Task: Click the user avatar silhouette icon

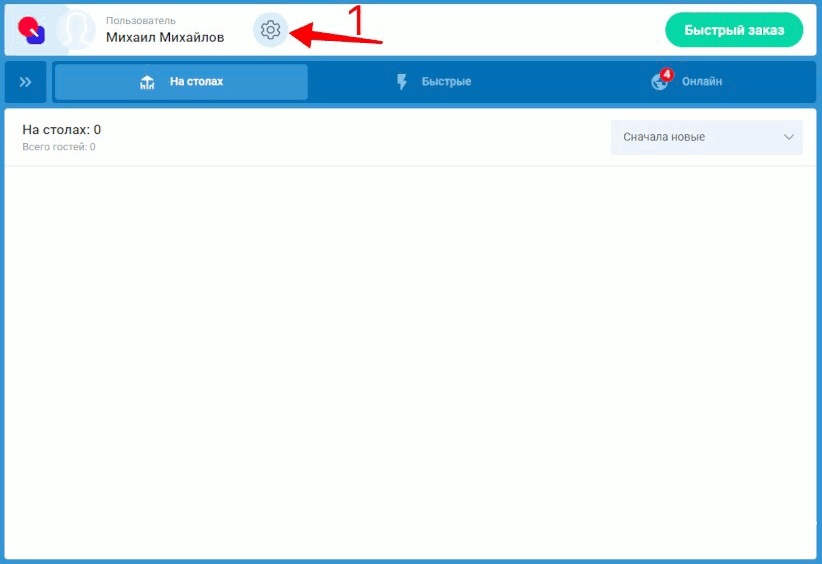Action: 76,31
